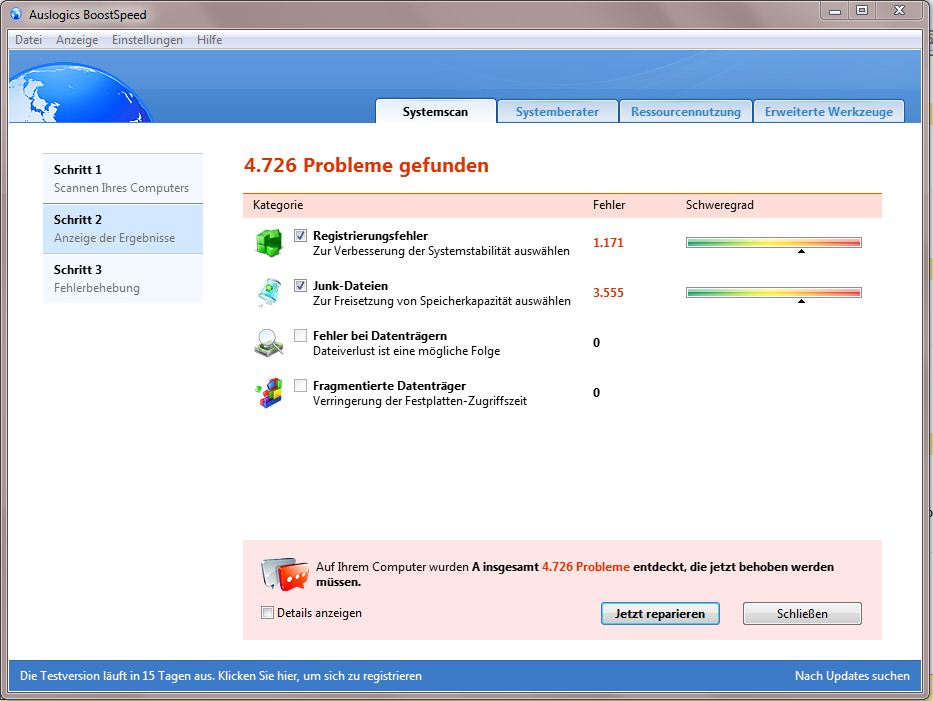This screenshot has width=933, height=701.
Task: Click the trial registration link in status bar
Action: 221,676
